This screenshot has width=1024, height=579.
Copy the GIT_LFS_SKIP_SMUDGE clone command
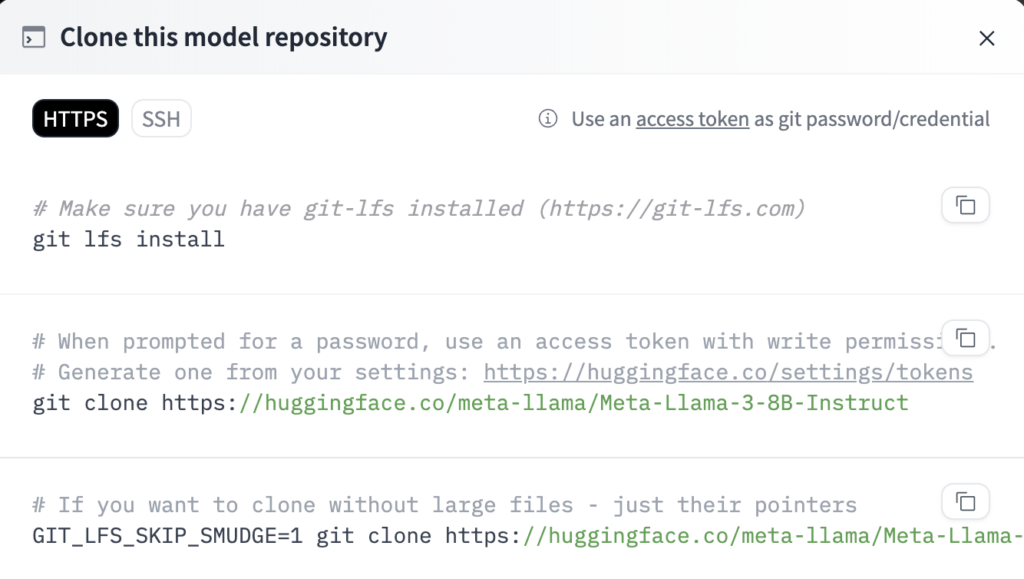(x=965, y=500)
